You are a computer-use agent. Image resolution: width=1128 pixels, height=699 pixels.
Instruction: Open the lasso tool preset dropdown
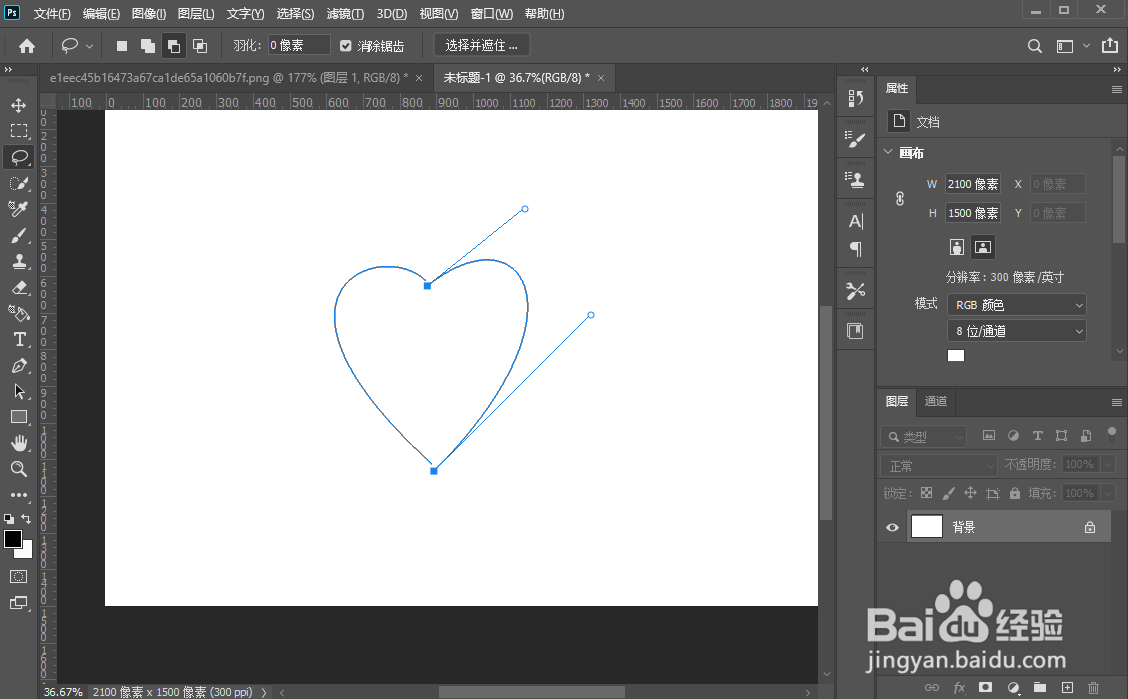[x=89, y=46]
